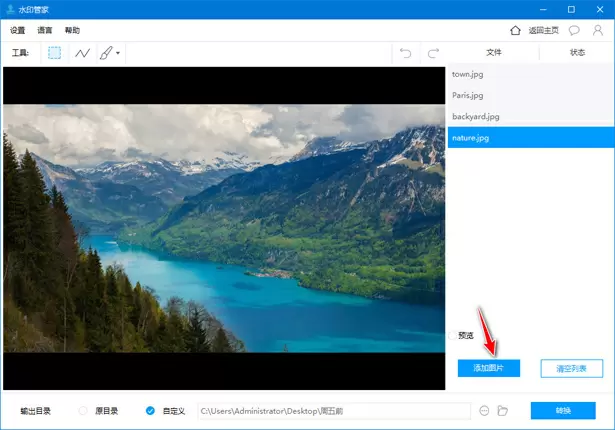The image size is (615, 430).
Task: Open the 帮助 menu
Action: (x=72, y=31)
